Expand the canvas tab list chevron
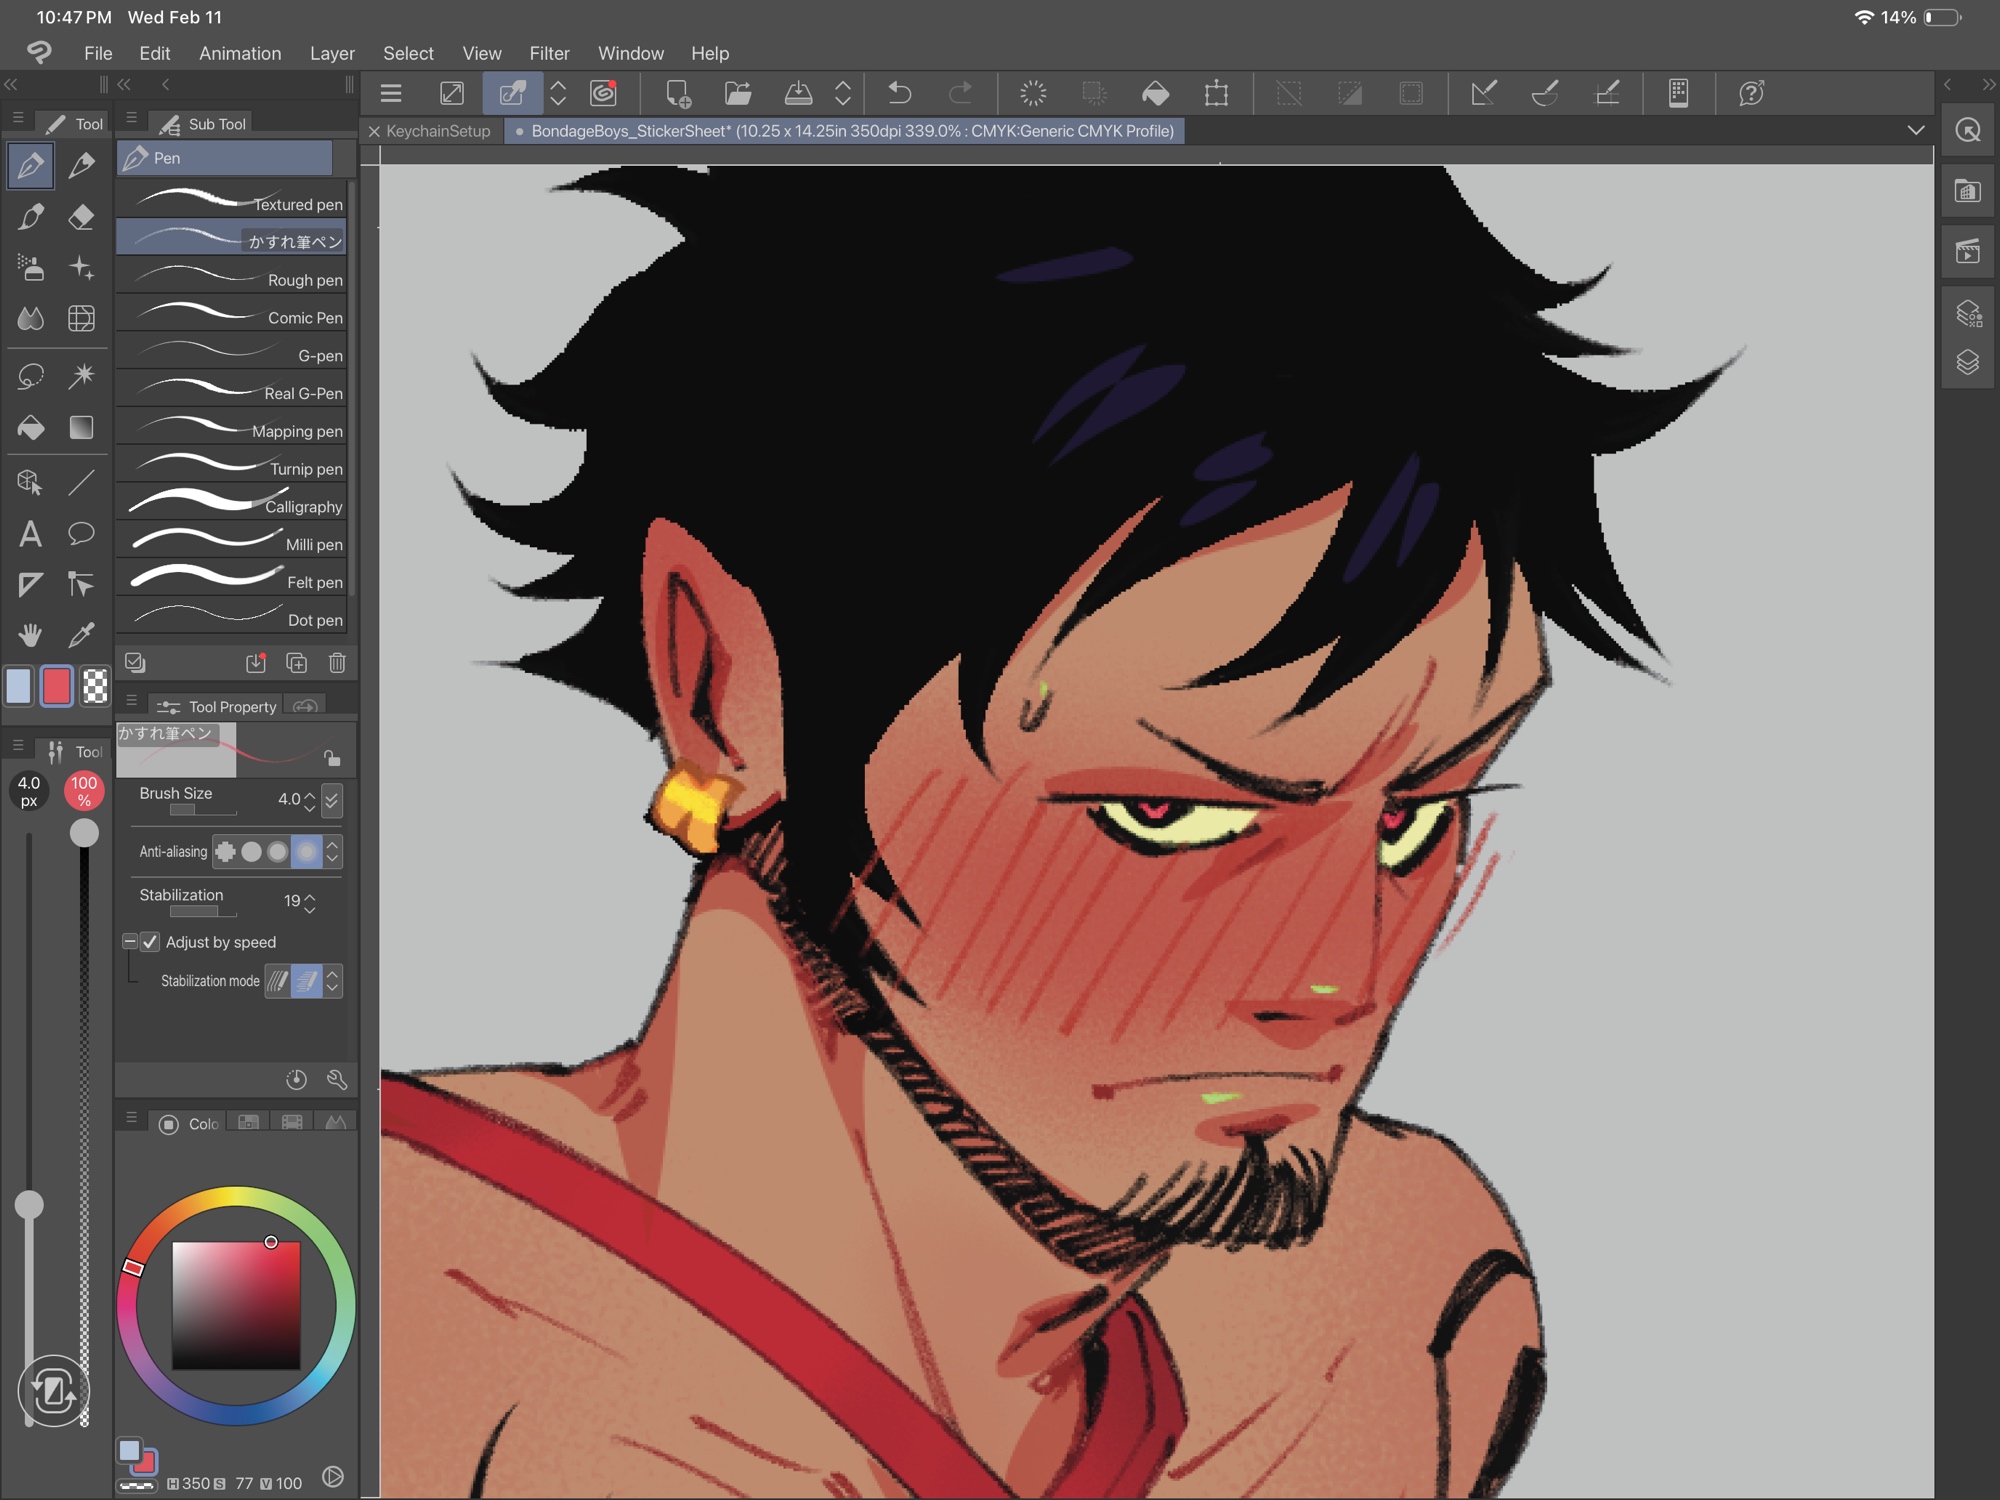Image resolution: width=2000 pixels, height=1500 pixels. point(1915,131)
